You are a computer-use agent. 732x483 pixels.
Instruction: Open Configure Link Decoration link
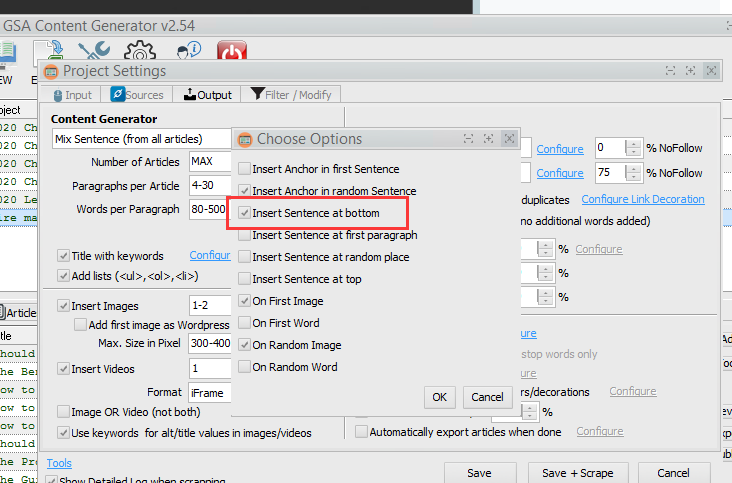(643, 199)
